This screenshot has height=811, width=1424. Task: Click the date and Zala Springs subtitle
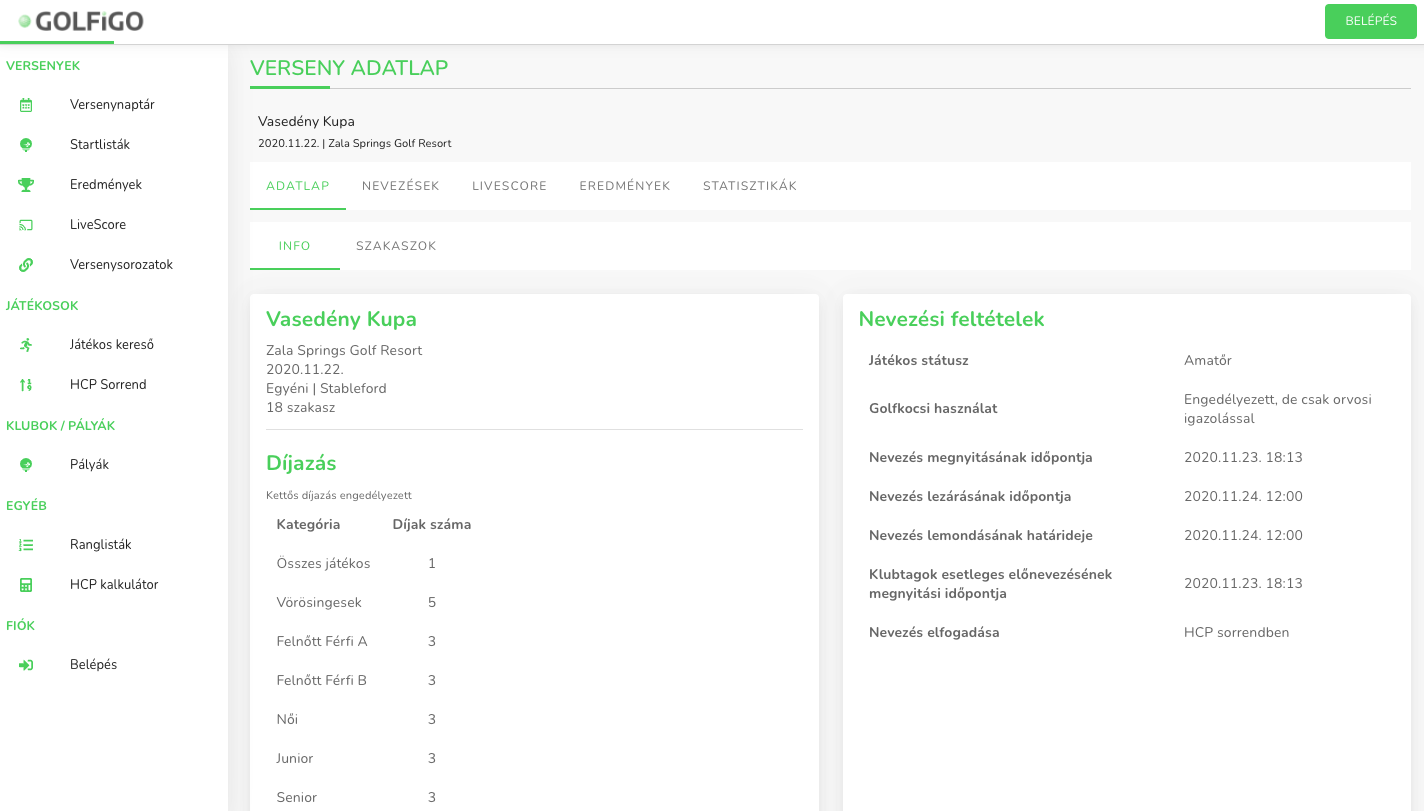point(355,144)
